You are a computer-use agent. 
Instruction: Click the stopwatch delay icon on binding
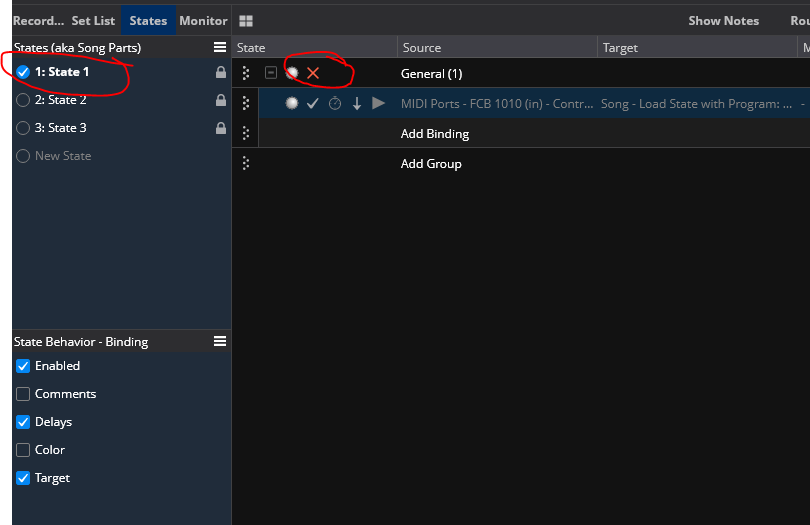(335, 103)
